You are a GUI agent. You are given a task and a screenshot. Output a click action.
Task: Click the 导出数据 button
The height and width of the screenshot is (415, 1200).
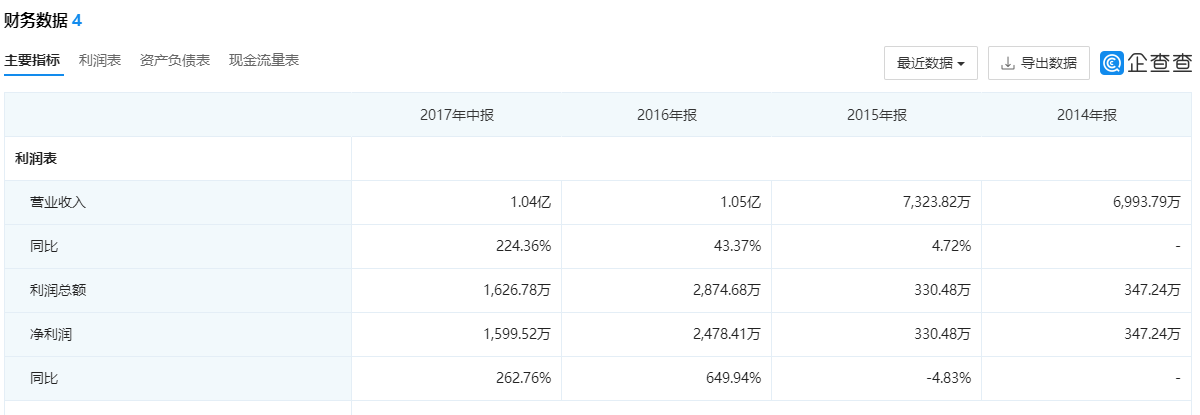click(x=1039, y=63)
